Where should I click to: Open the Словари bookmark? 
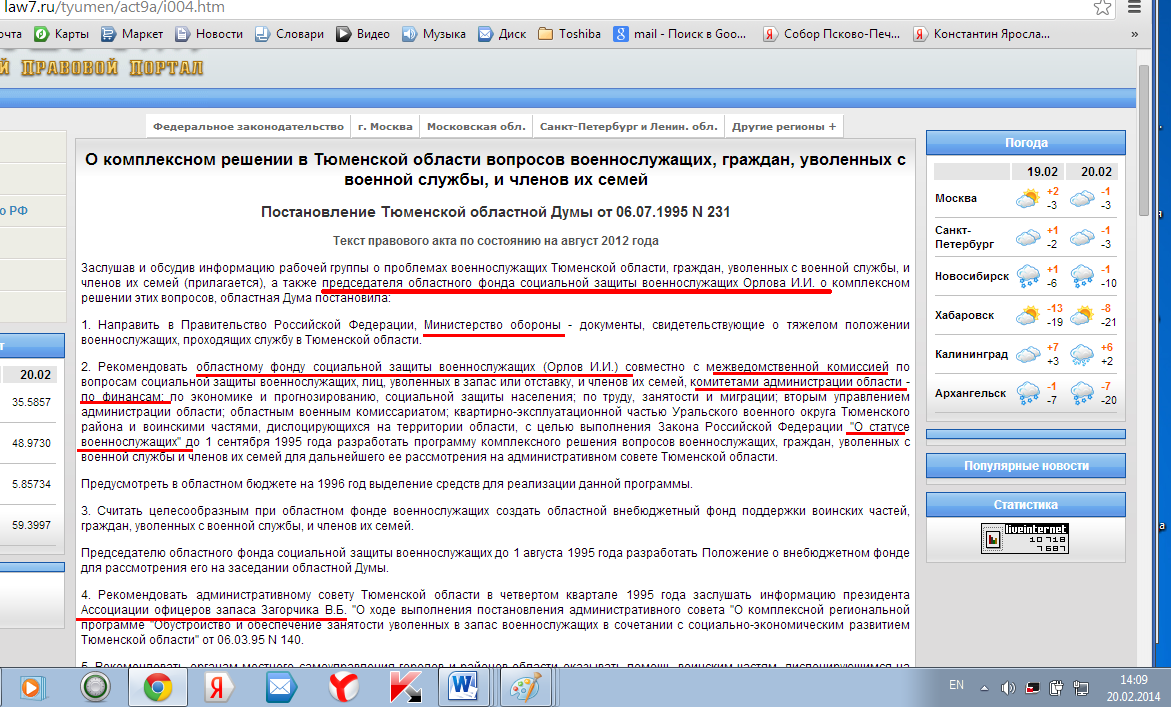290,34
